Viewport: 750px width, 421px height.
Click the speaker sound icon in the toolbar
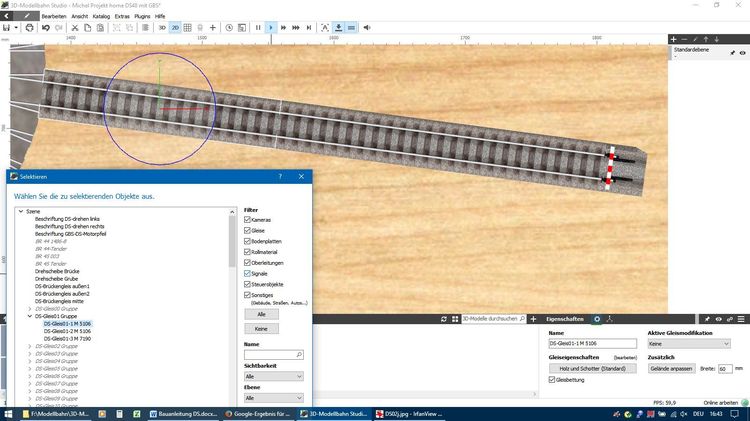[367, 28]
